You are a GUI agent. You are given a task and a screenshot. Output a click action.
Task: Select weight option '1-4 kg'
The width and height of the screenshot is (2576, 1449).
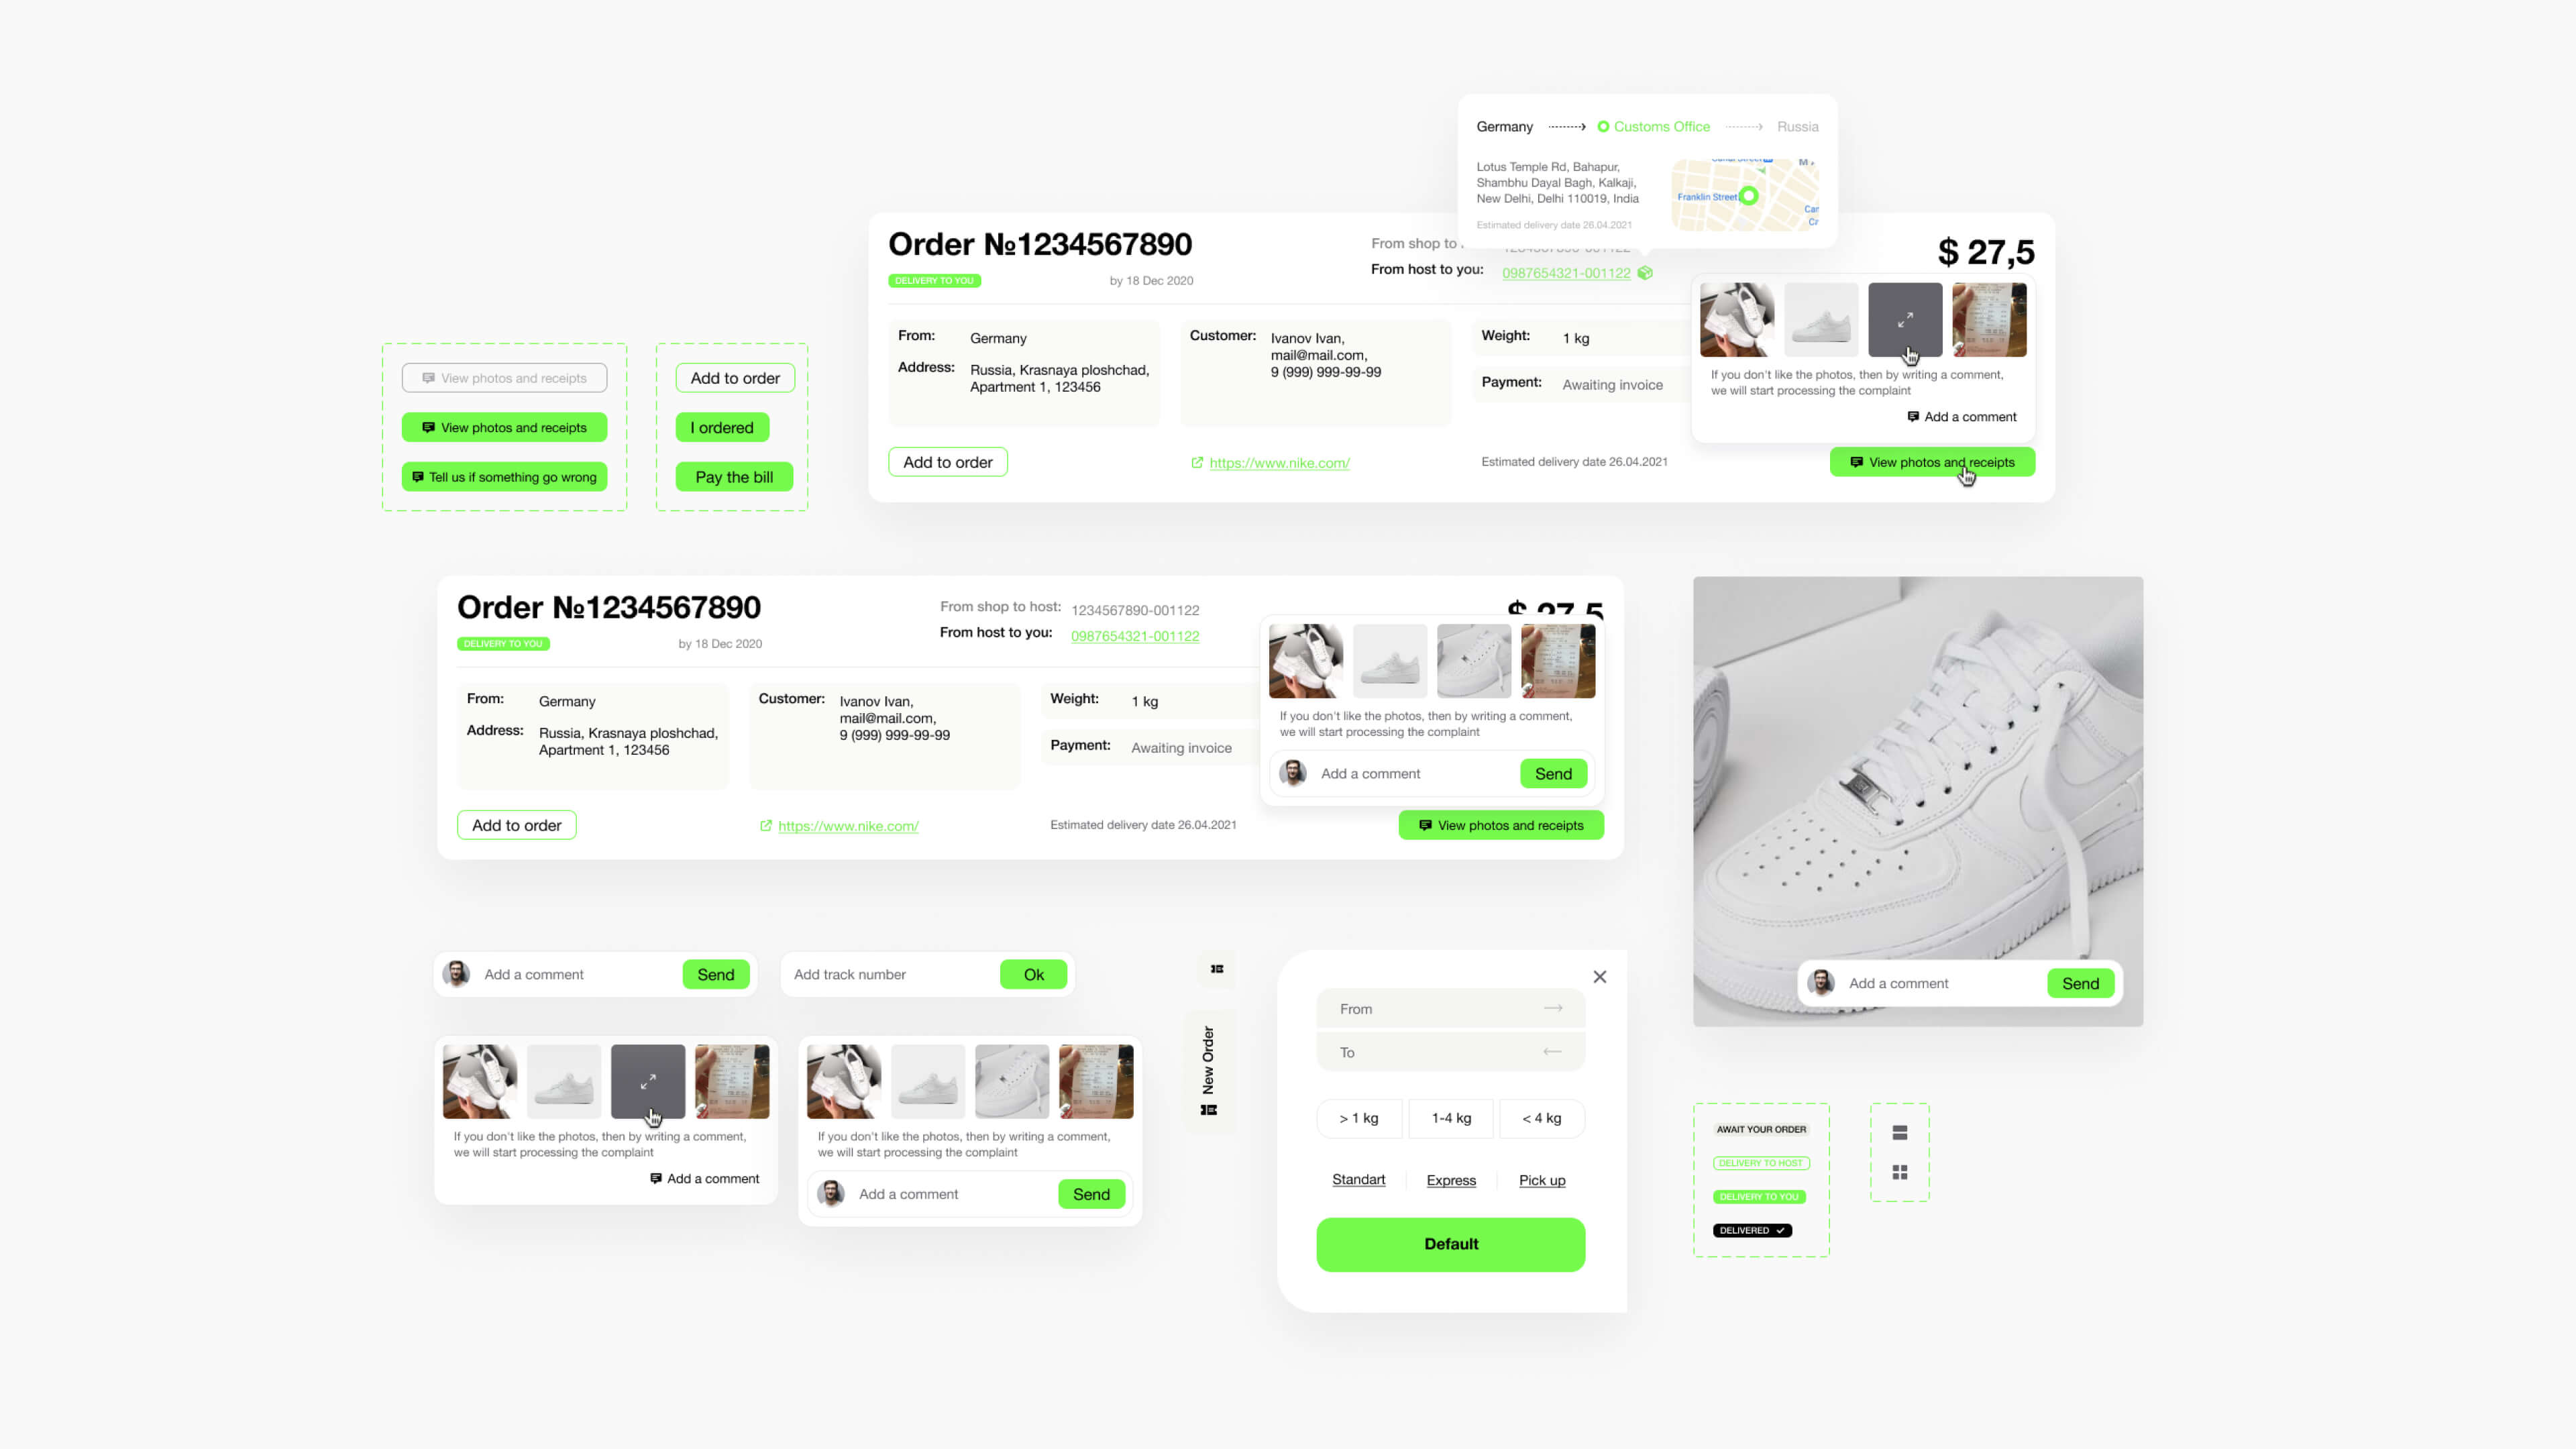click(x=1451, y=1116)
